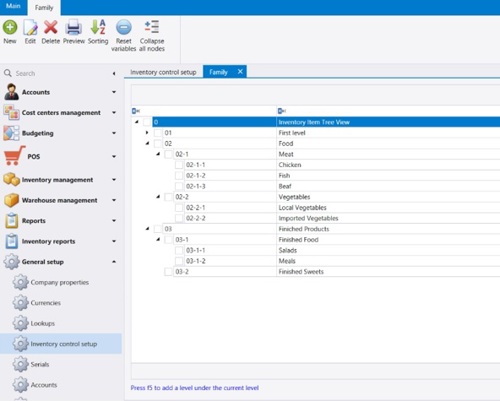Screen dimensions: 500x401
Task: Click the red Delete icon
Action: (51, 27)
